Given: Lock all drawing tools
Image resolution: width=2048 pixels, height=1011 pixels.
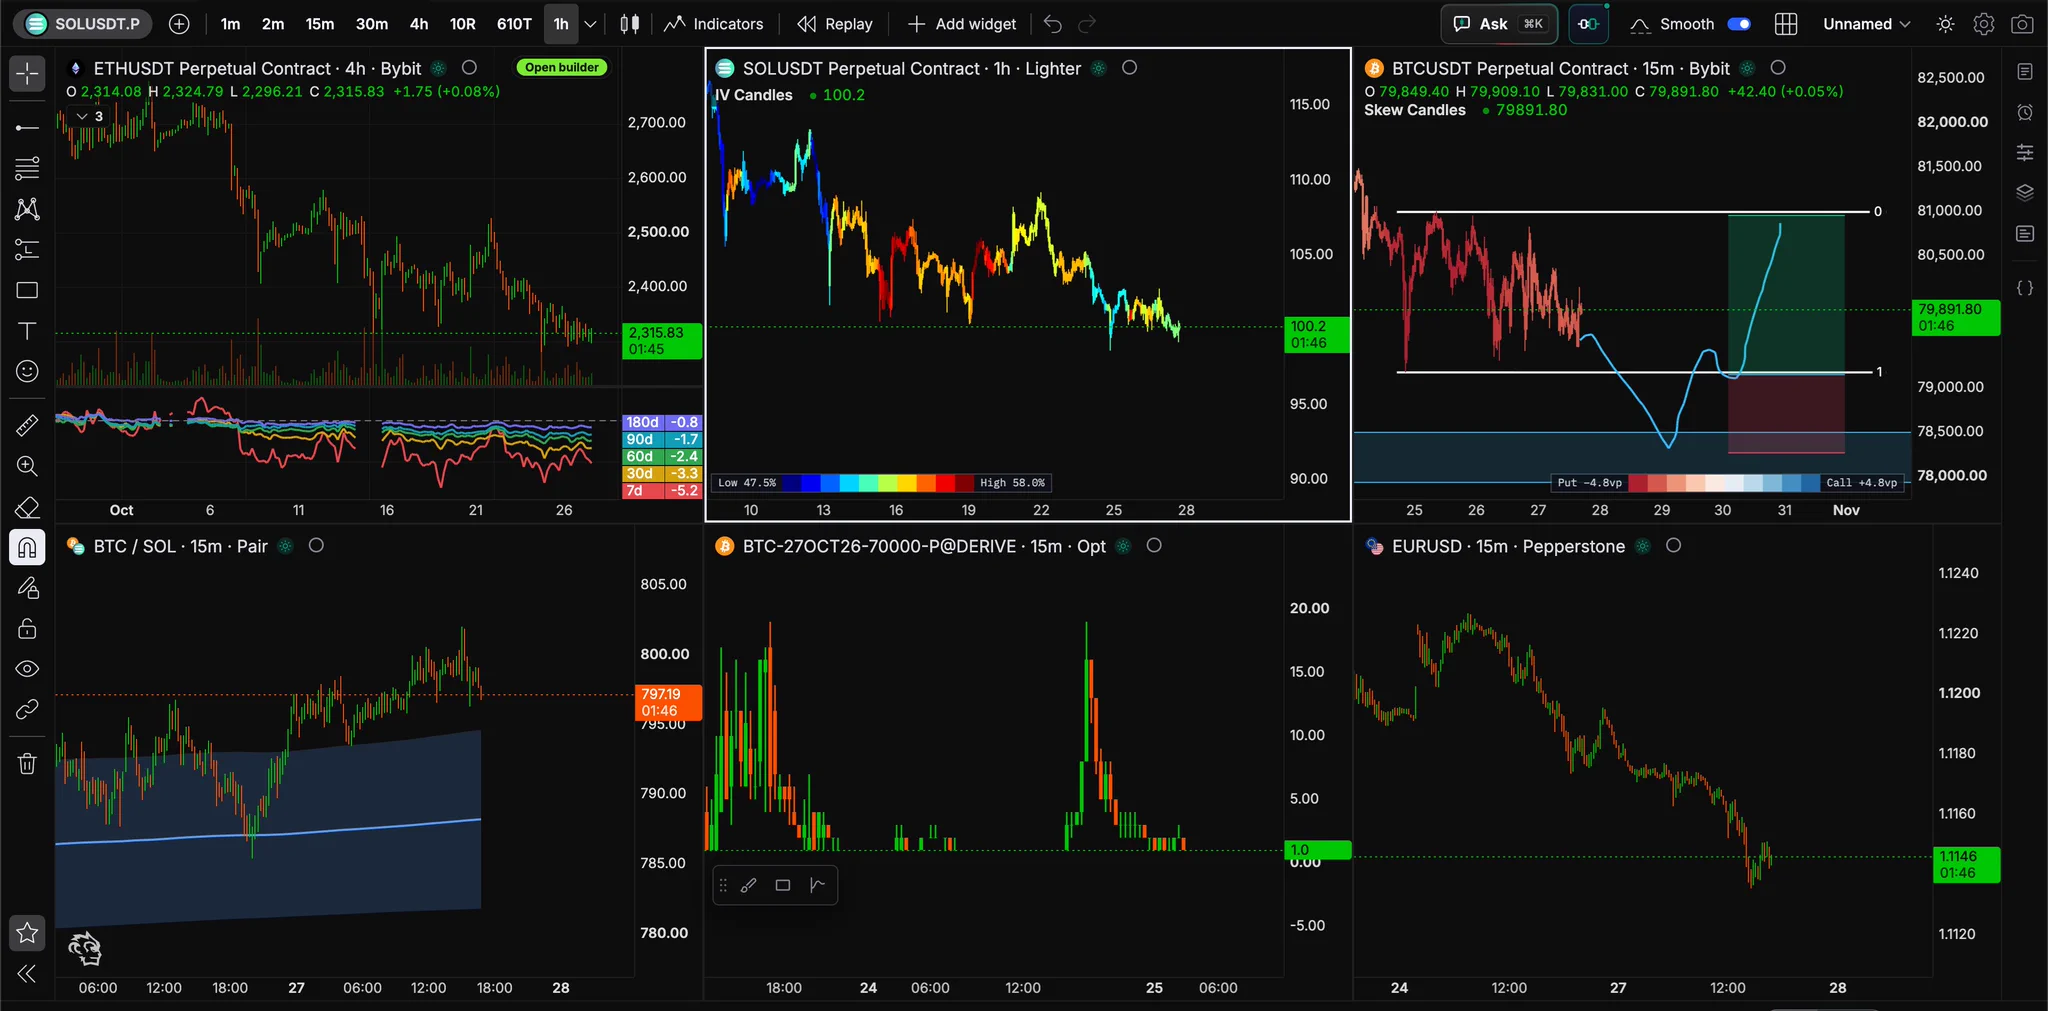Looking at the screenshot, I should tap(27, 628).
